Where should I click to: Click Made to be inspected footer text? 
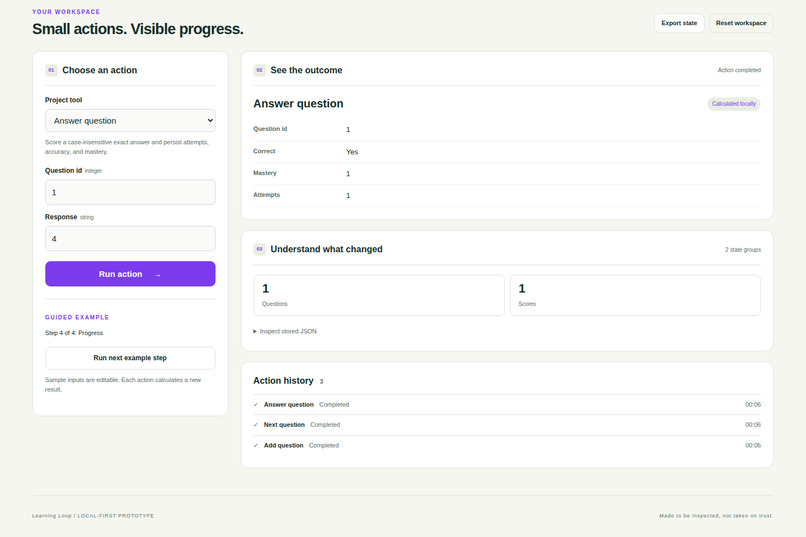[x=716, y=515]
